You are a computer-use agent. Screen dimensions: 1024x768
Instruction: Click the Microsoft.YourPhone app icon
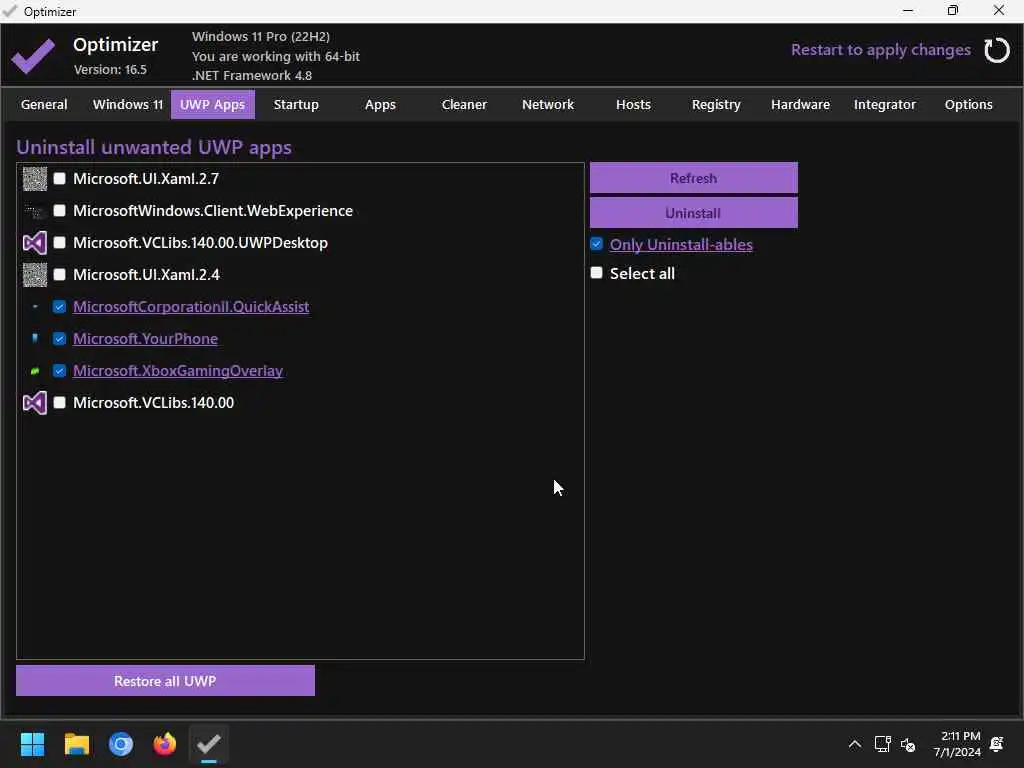point(35,338)
